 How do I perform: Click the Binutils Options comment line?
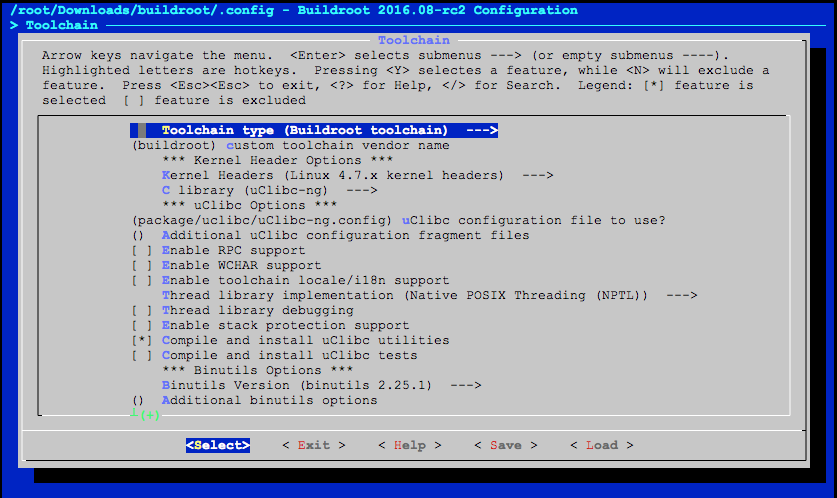[x=257, y=370]
